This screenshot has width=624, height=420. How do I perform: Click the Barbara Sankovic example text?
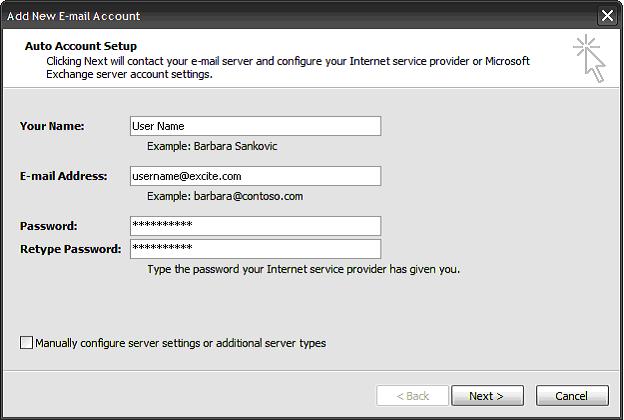point(212,146)
